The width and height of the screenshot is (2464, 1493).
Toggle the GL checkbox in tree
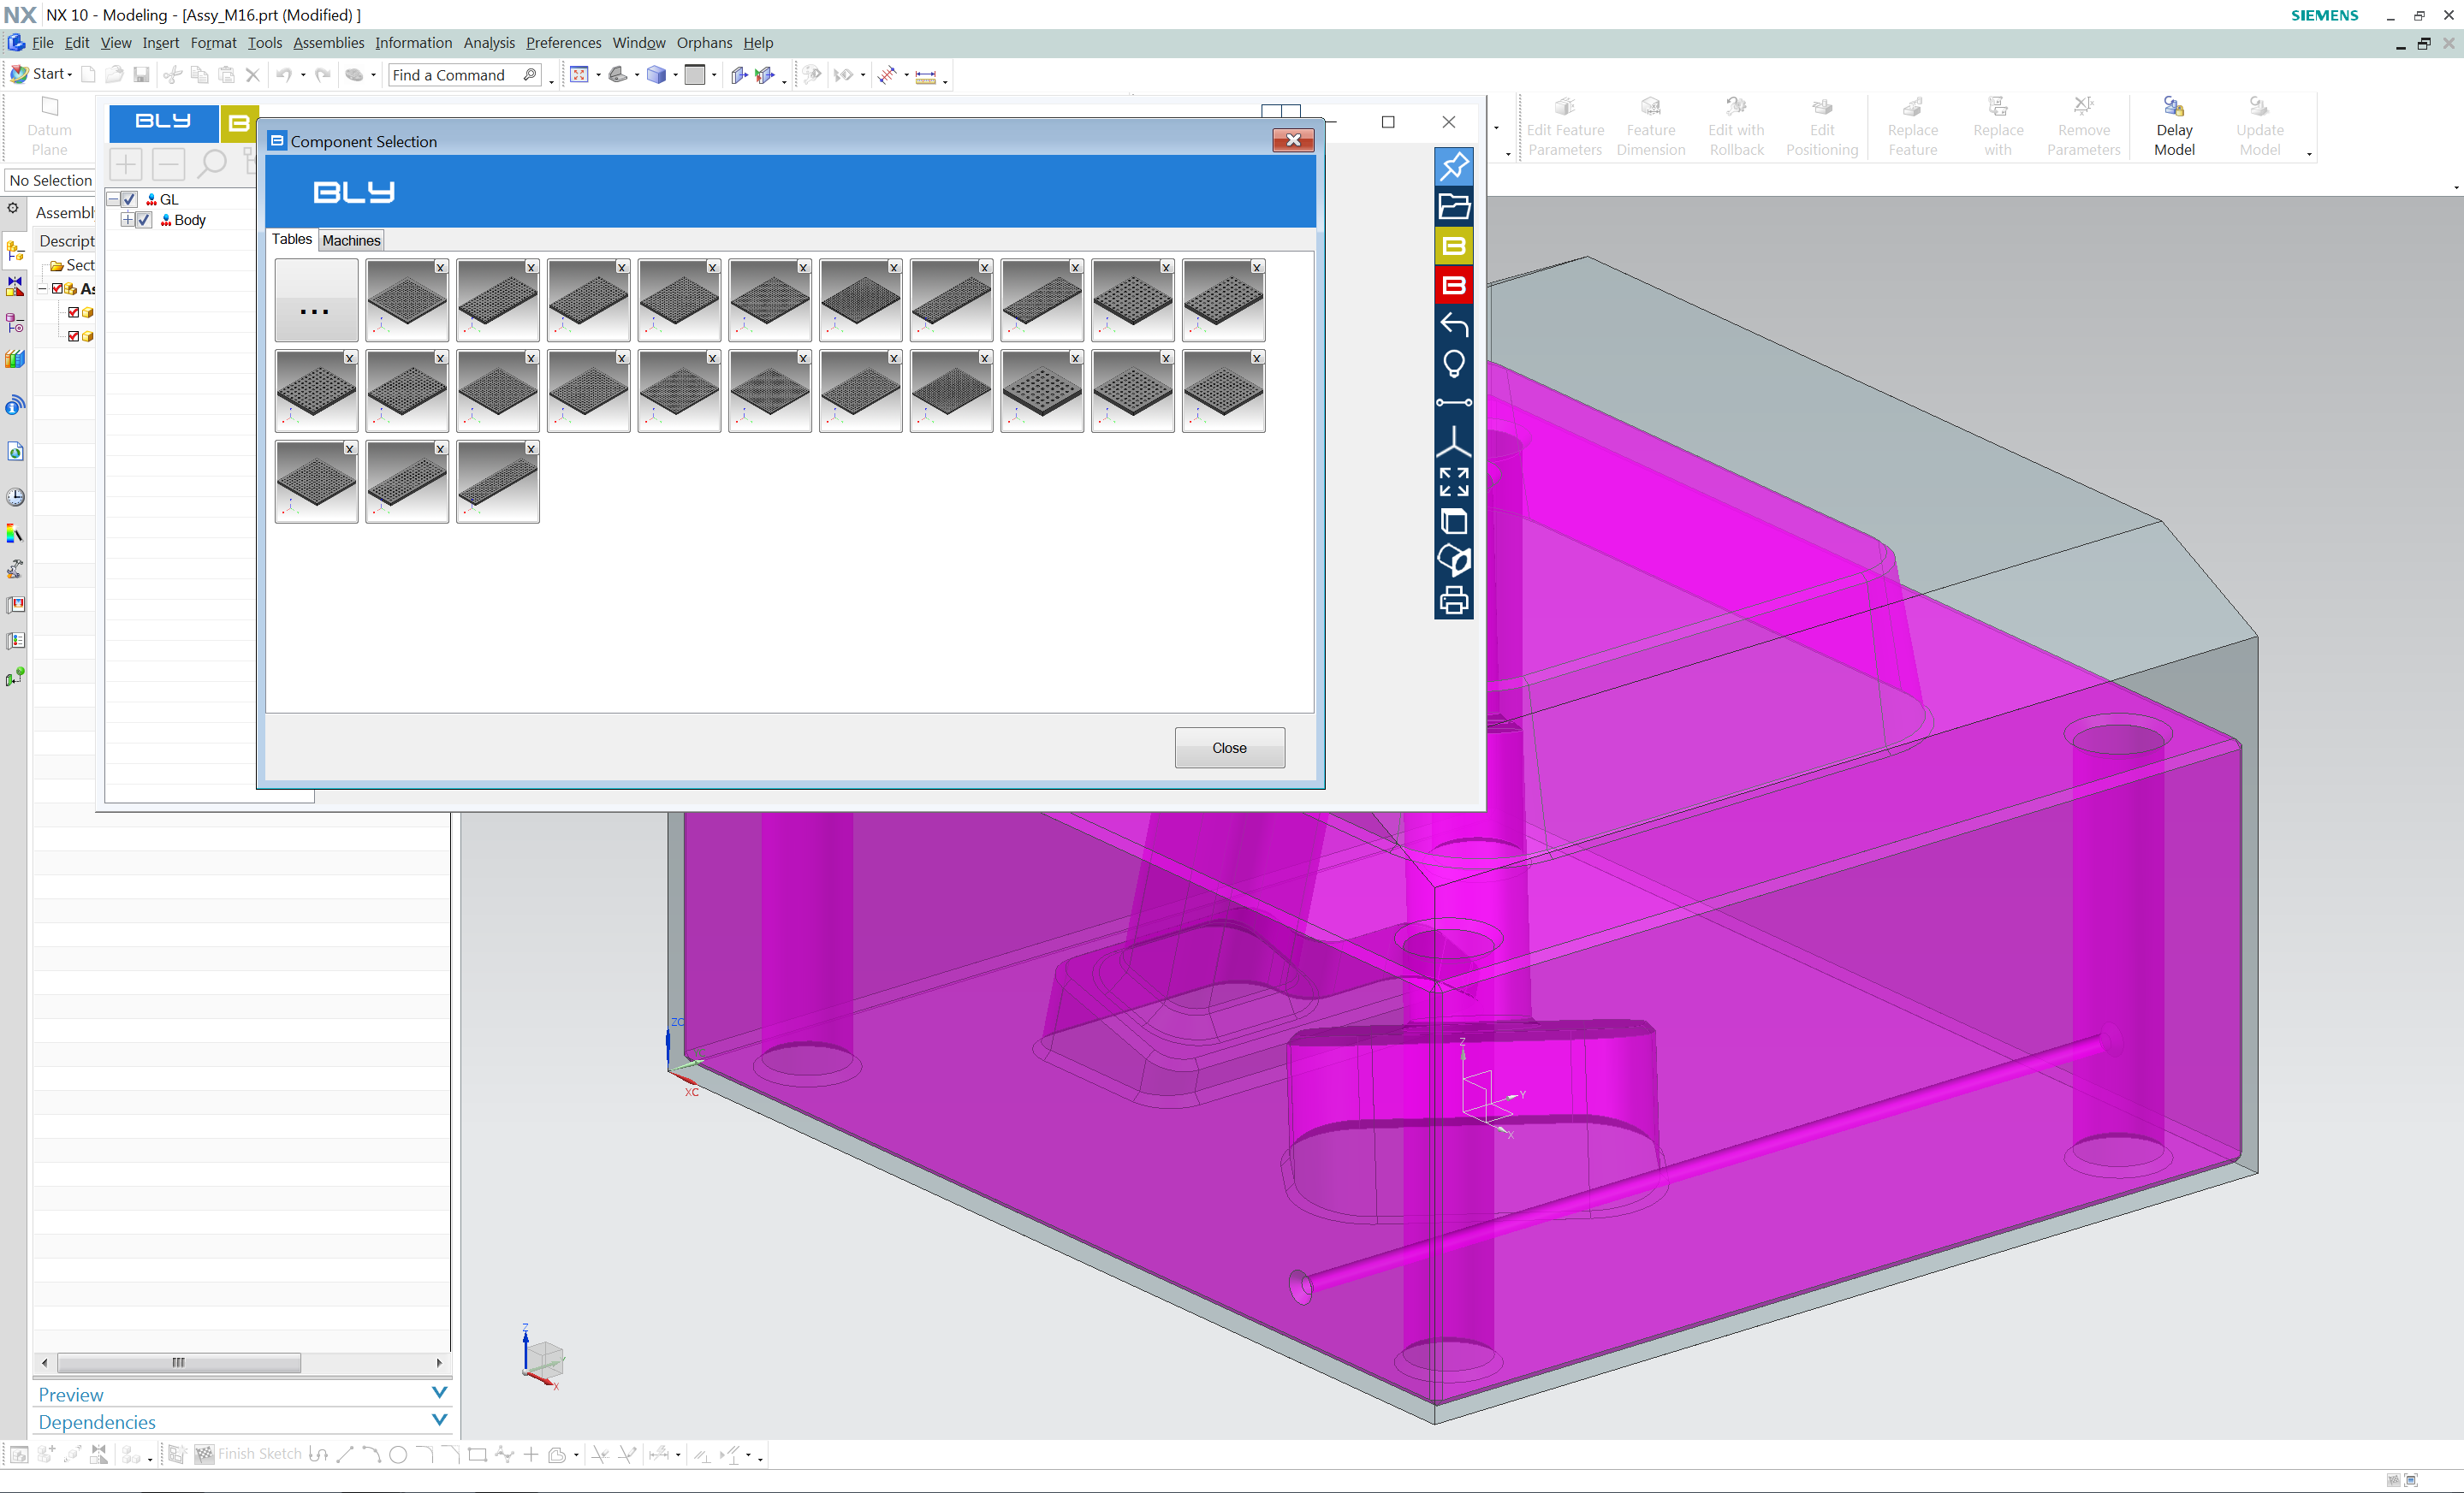click(x=129, y=199)
